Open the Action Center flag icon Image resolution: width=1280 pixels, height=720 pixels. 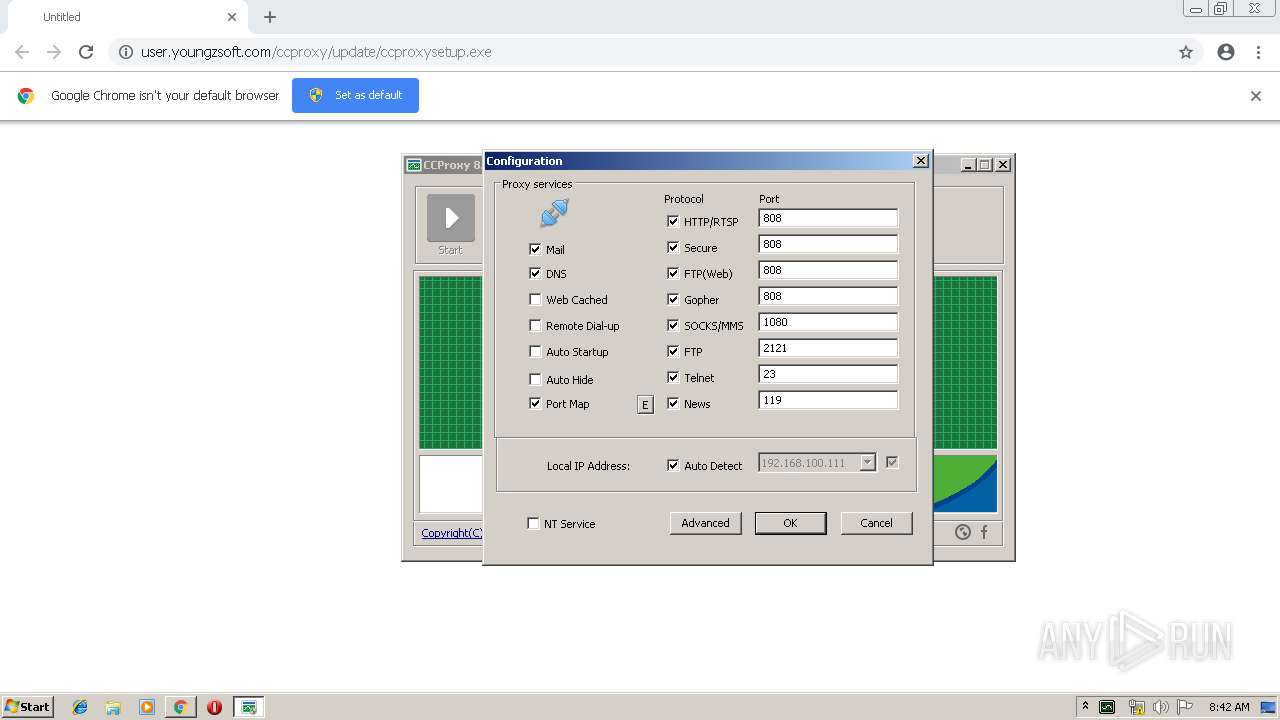(1185, 707)
